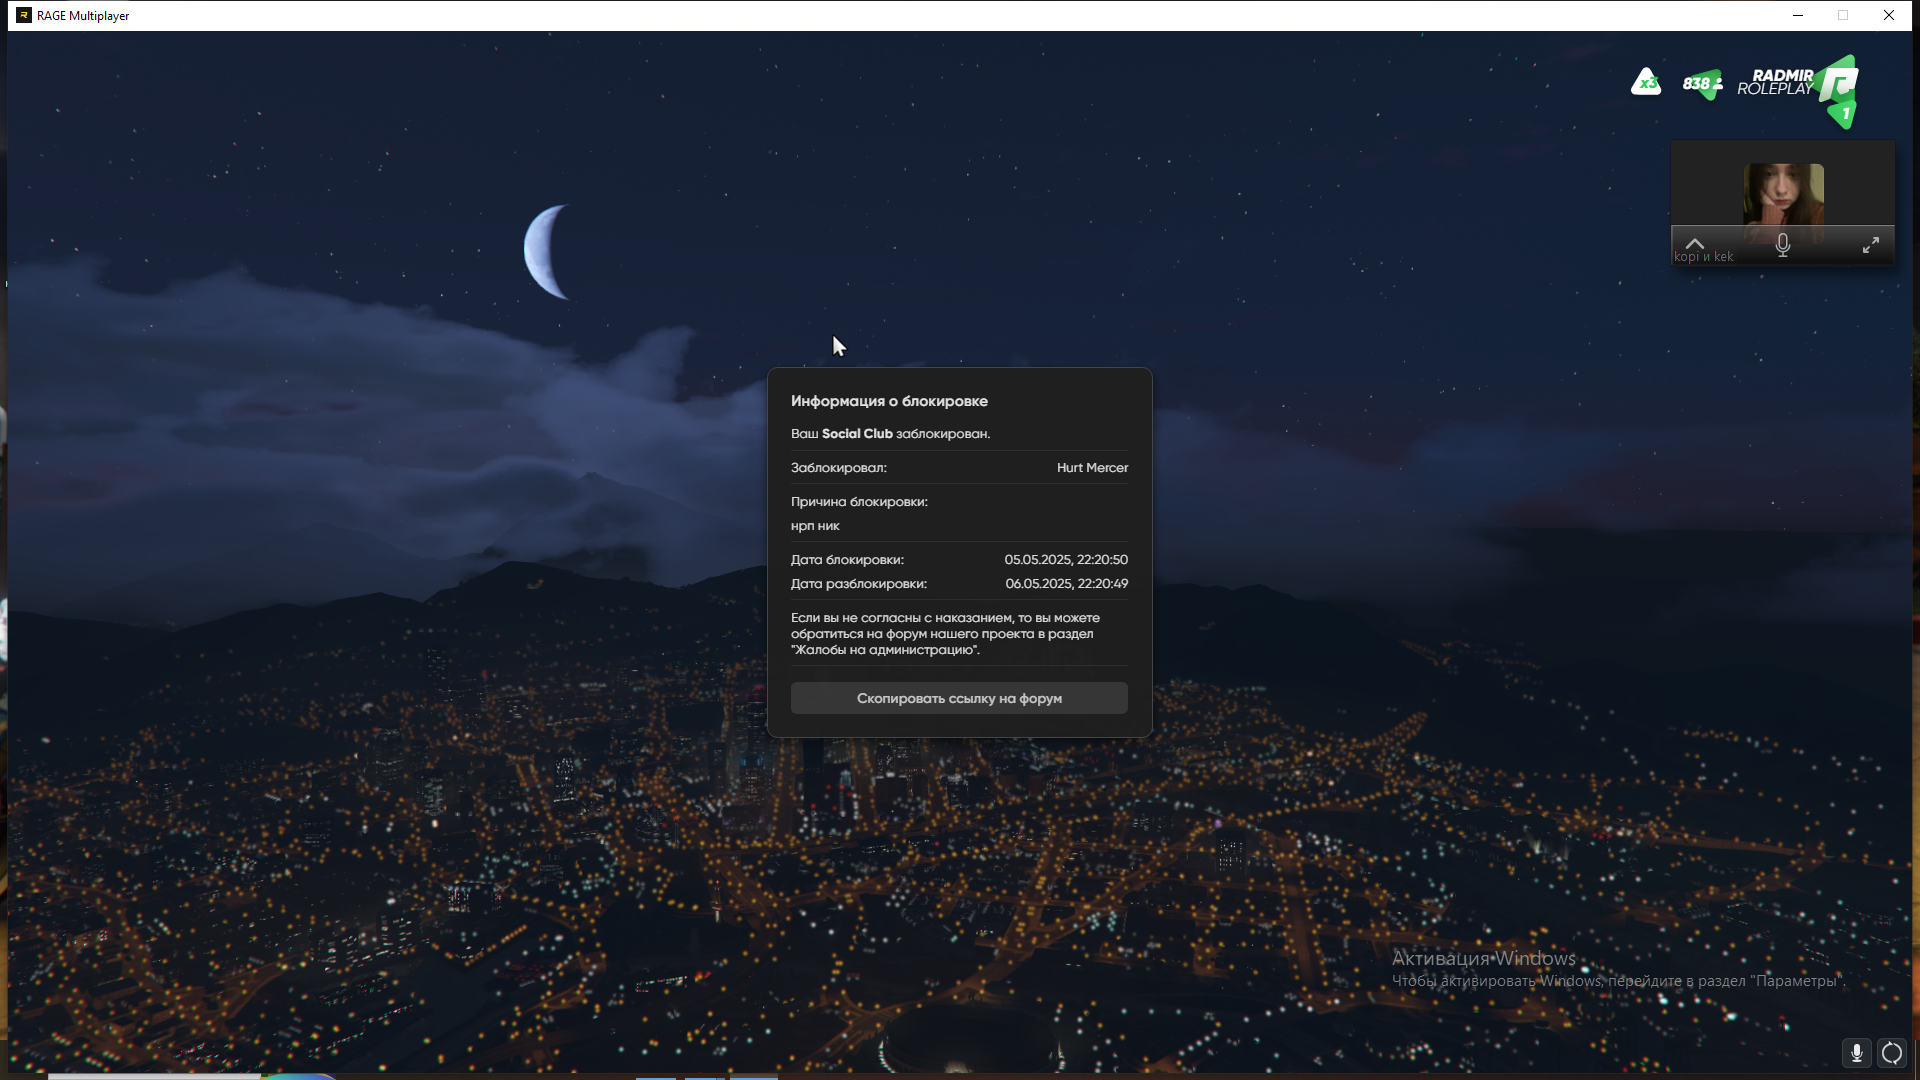This screenshot has width=1920, height=1080.
Task: Click the x3 bonus multiplier badge
Action: coord(1646,82)
